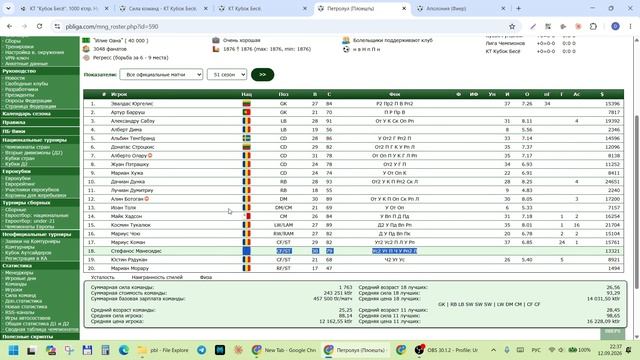The height and width of the screenshot is (360, 640).
Task: Open the pbl File Explorer taskbar item
Action: click(x=163, y=350)
